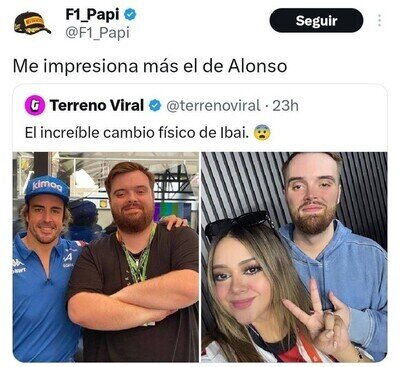Viewport: 400px width, 367px height.
Task: Click the Kimoa logo on the blue cap
Action: (x=47, y=185)
